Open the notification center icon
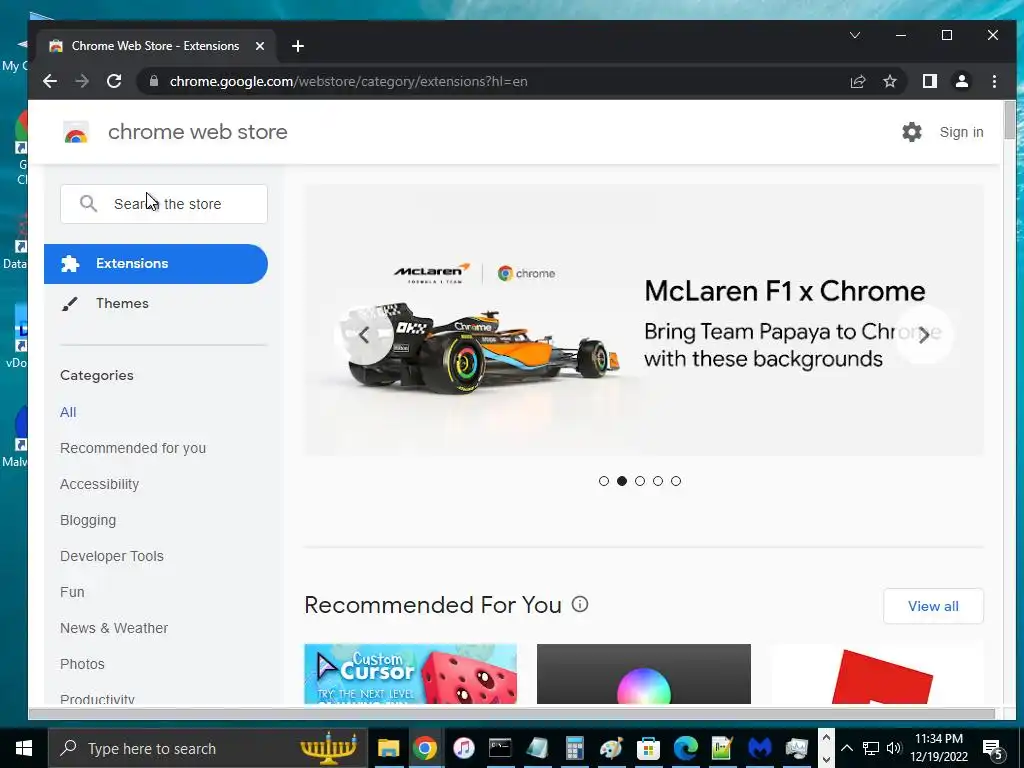Viewport: 1024px width, 768px height. [993, 748]
